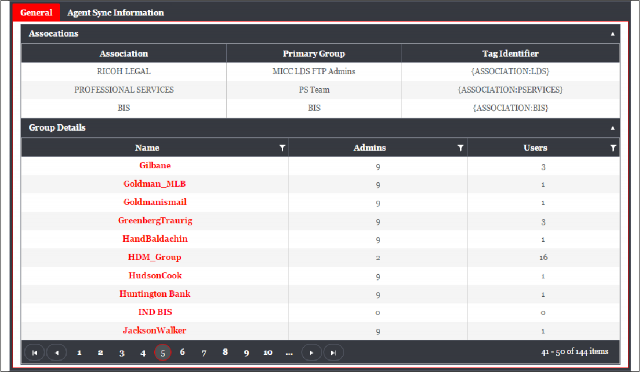
Task: Go to the previous page of groups
Action: pyautogui.click(x=57, y=353)
